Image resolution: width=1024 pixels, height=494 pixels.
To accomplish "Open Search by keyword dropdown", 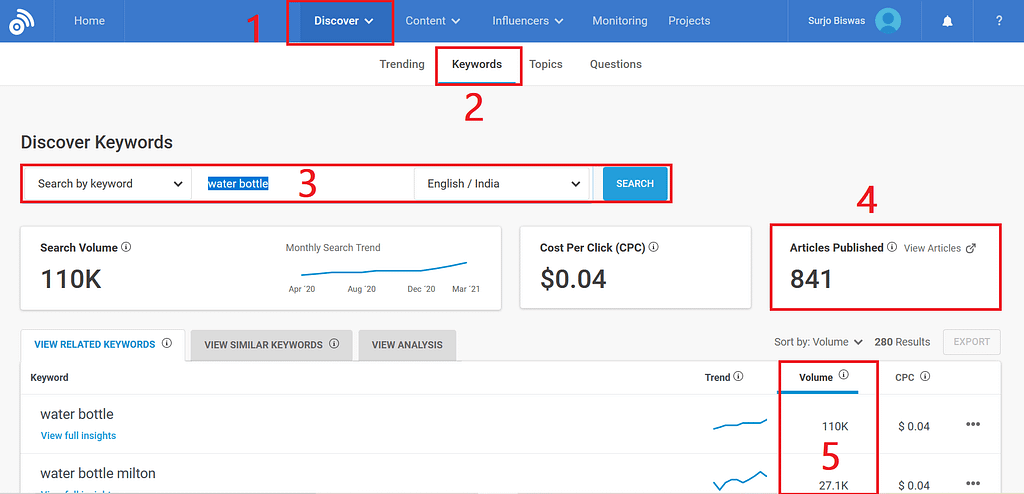I will click(108, 184).
